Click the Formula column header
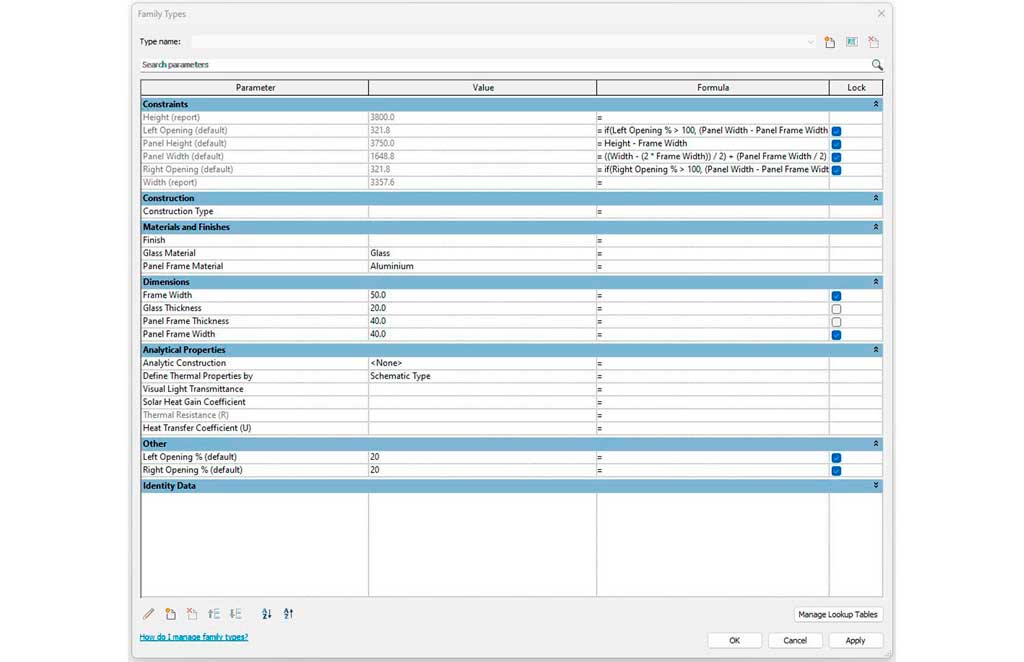Viewport: 1024px width, 662px height. [x=712, y=88]
